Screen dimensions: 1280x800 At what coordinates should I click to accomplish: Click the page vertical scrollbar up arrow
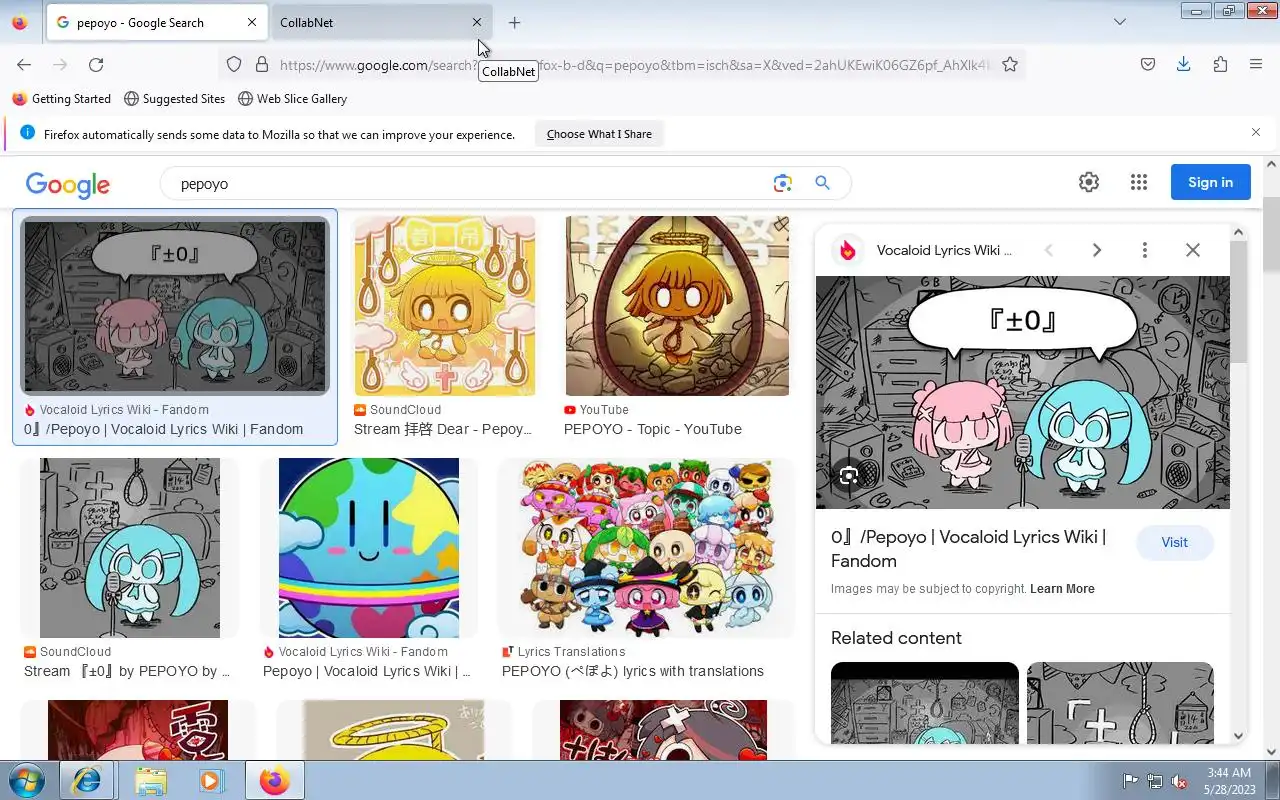coord(1272,164)
